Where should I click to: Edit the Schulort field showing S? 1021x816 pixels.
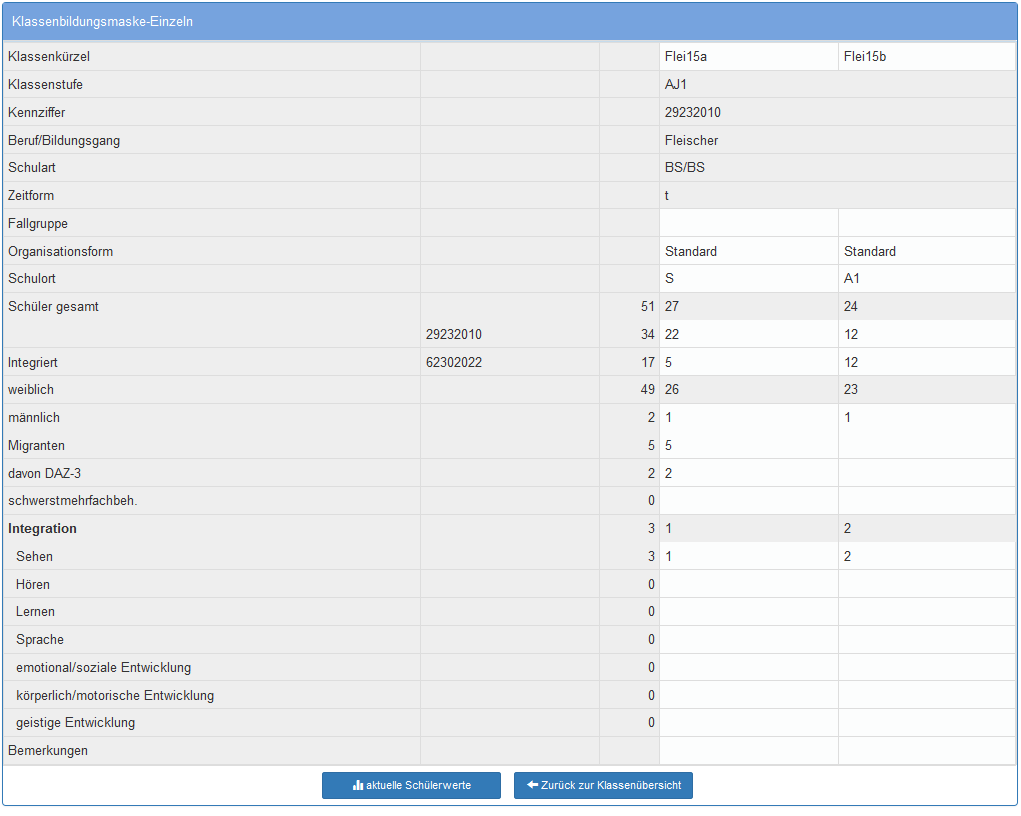tap(748, 279)
